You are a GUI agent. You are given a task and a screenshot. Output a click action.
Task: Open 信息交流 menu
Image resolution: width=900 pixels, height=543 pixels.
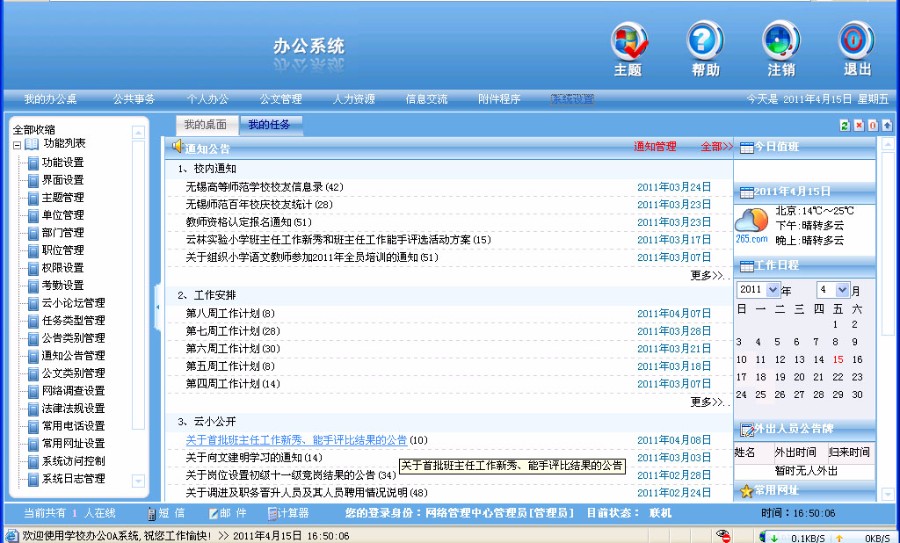coord(426,99)
